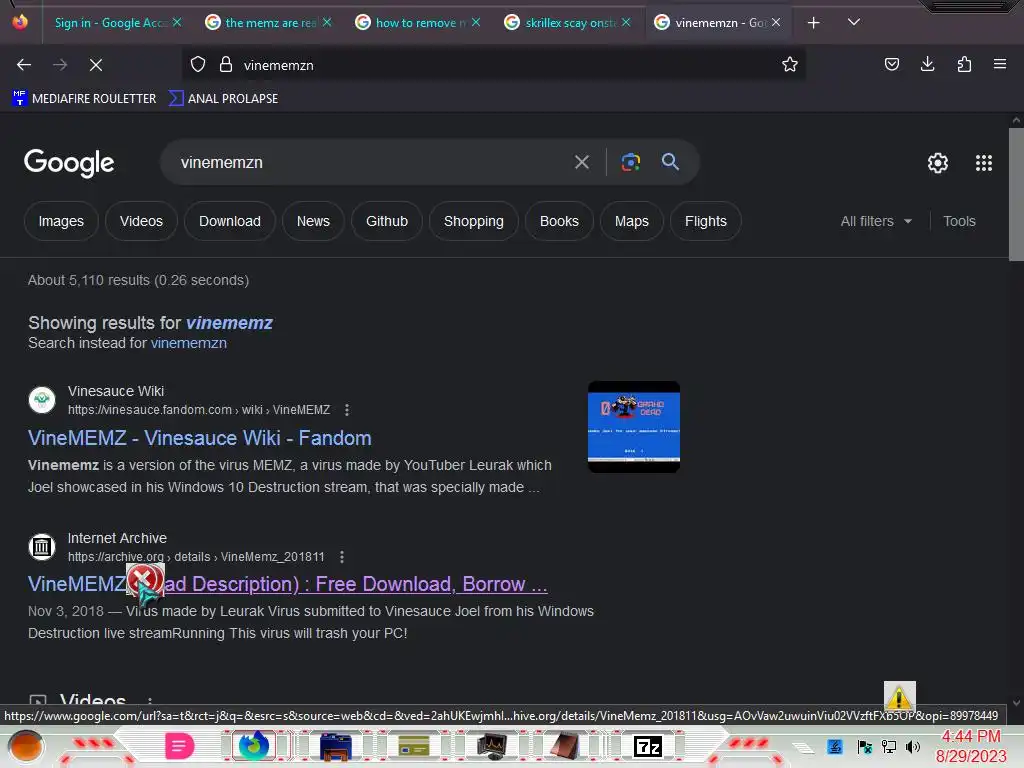Open more options for Internet Archive result

342,557
